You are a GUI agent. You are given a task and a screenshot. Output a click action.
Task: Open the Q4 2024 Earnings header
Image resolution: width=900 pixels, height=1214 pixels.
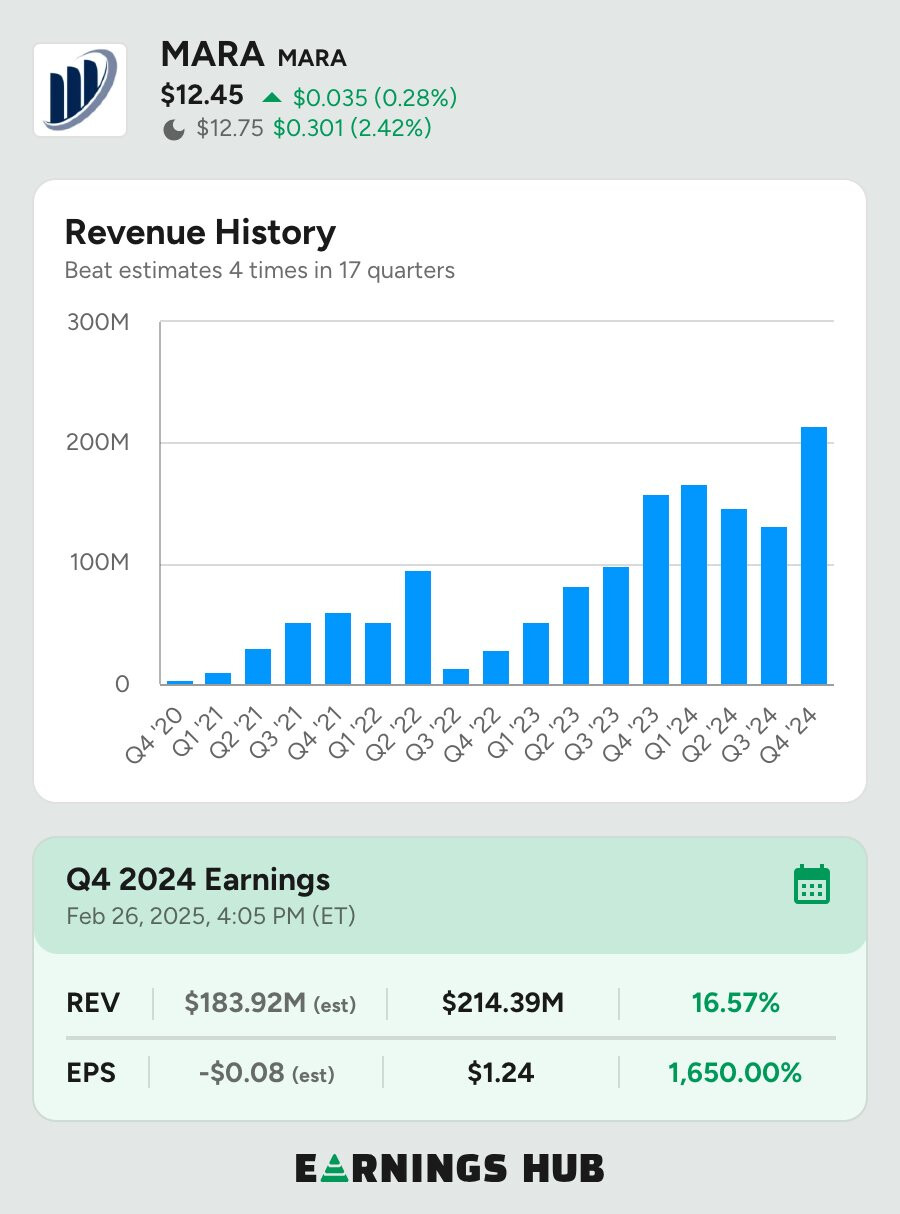click(x=198, y=880)
